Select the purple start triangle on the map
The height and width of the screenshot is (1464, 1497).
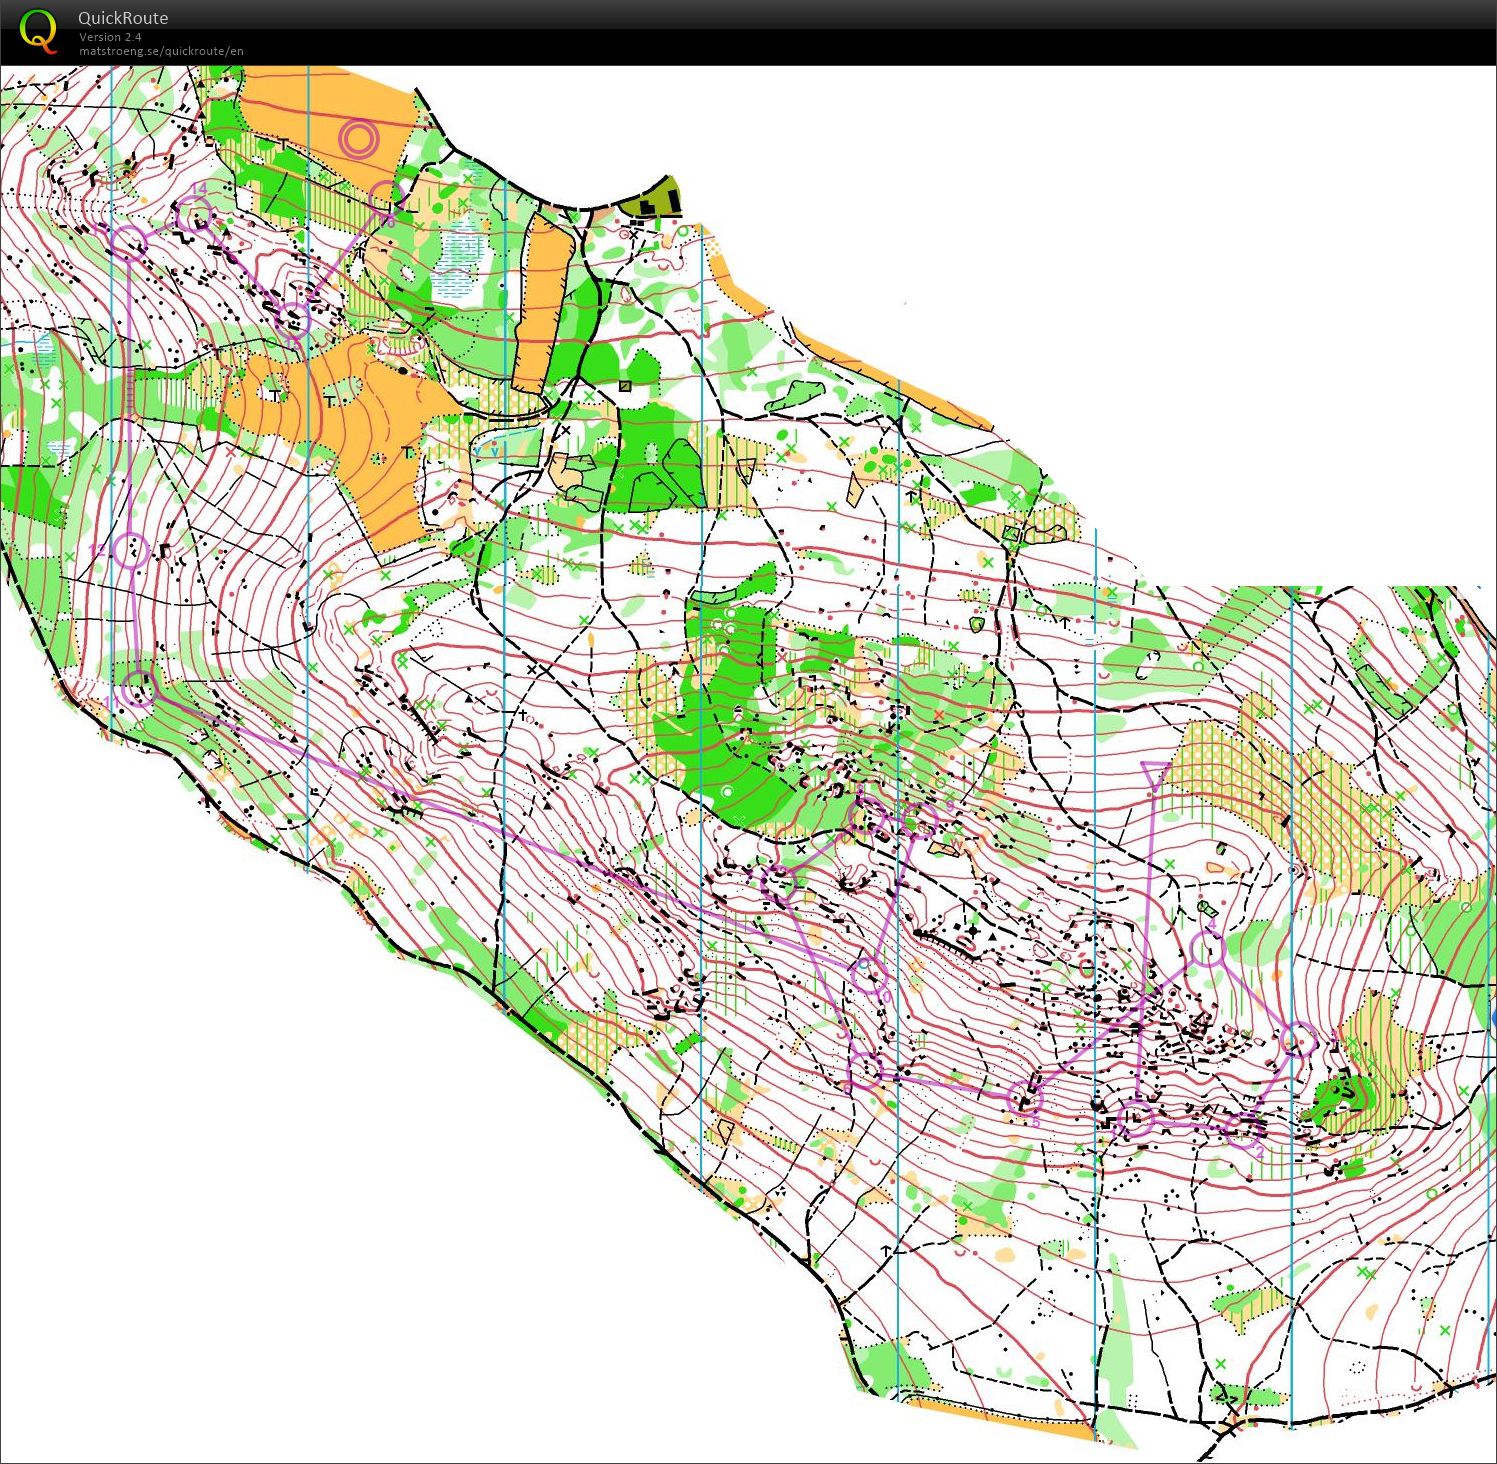coord(1155,775)
